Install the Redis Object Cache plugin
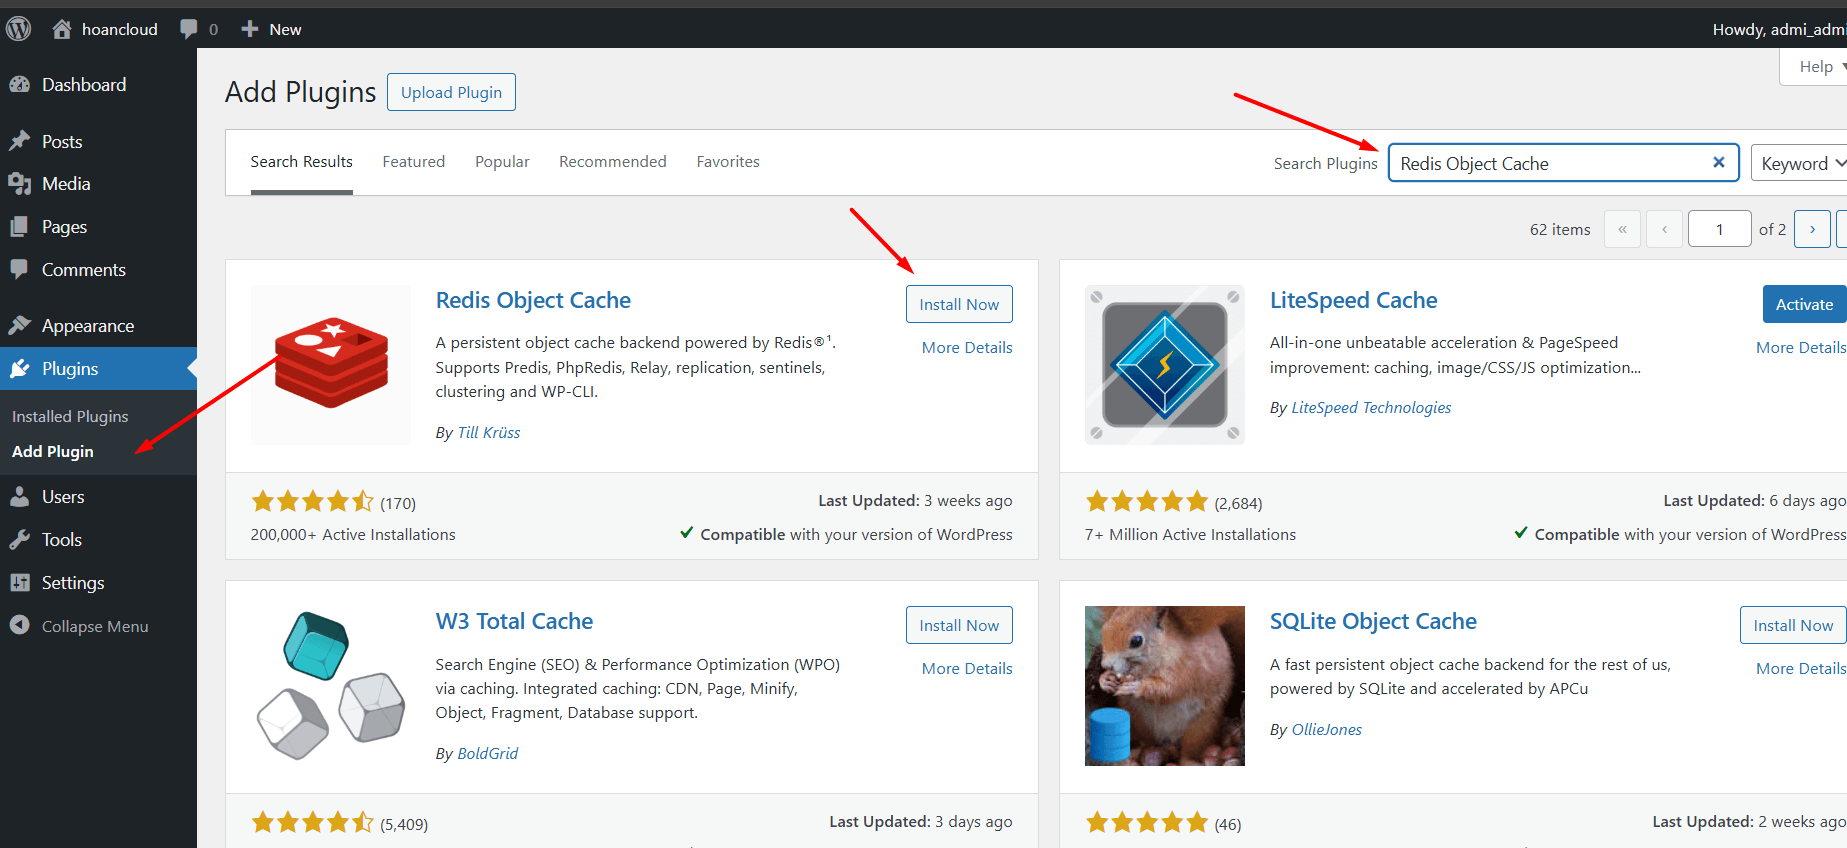The height and width of the screenshot is (848, 1847). tap(958, 305)
